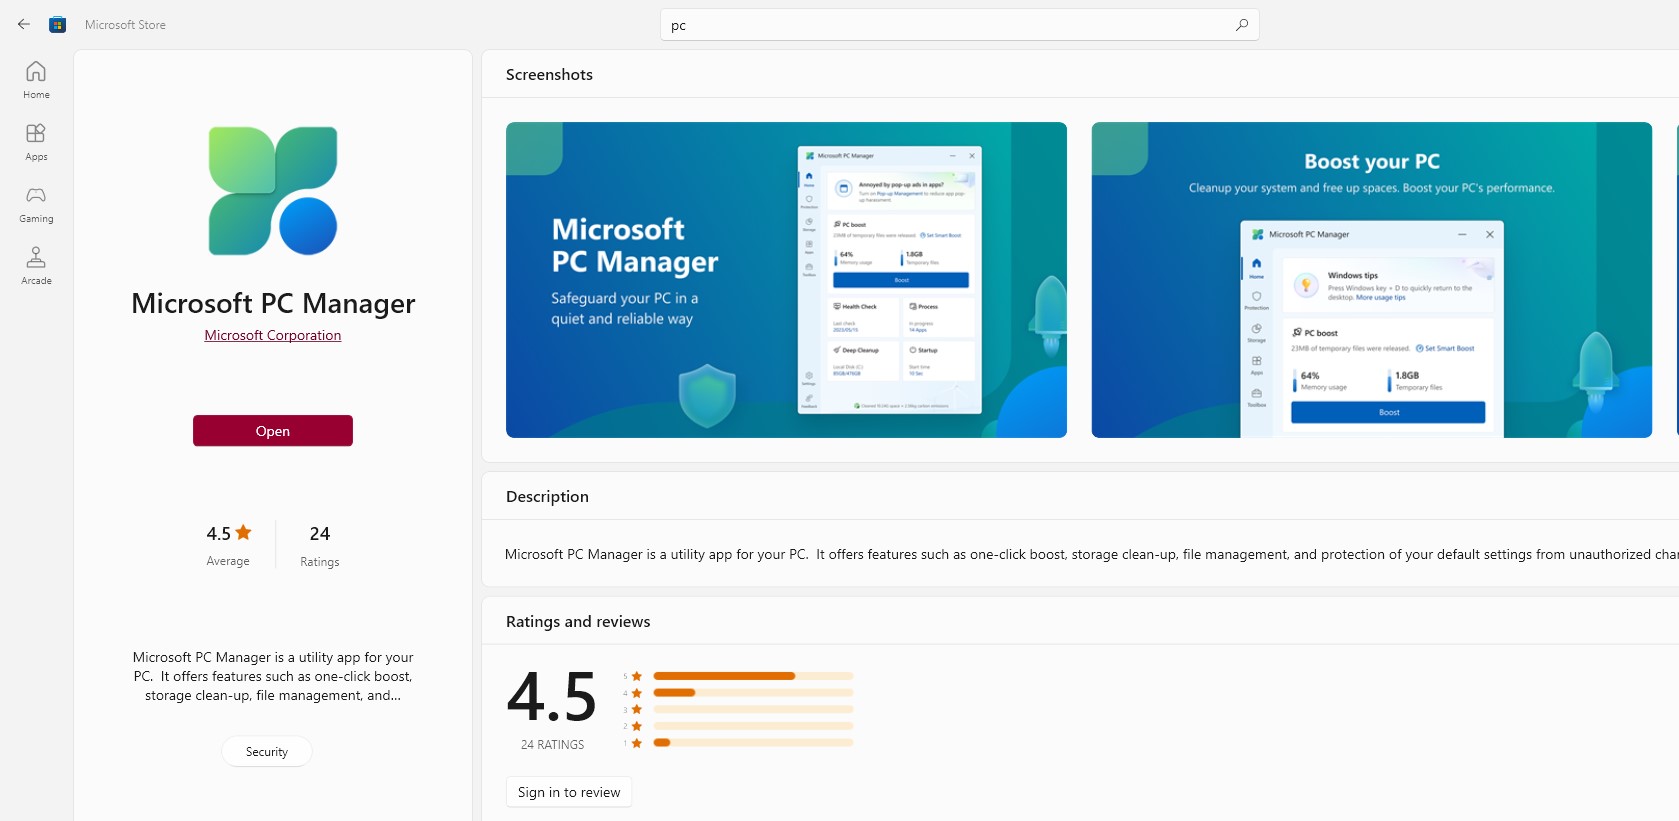Click the 24 RATINGS label
Screen dimensions: 1679x821
click(552, 745)
